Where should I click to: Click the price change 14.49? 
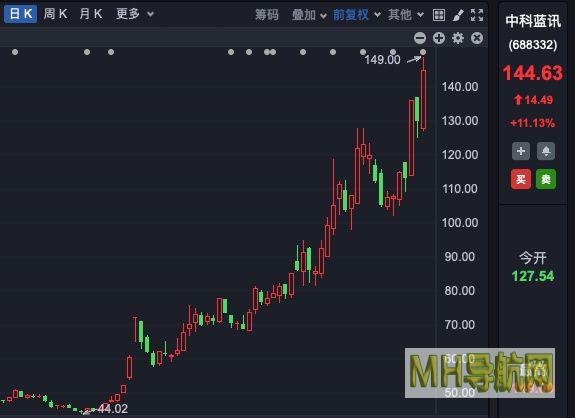pos(534,100)
